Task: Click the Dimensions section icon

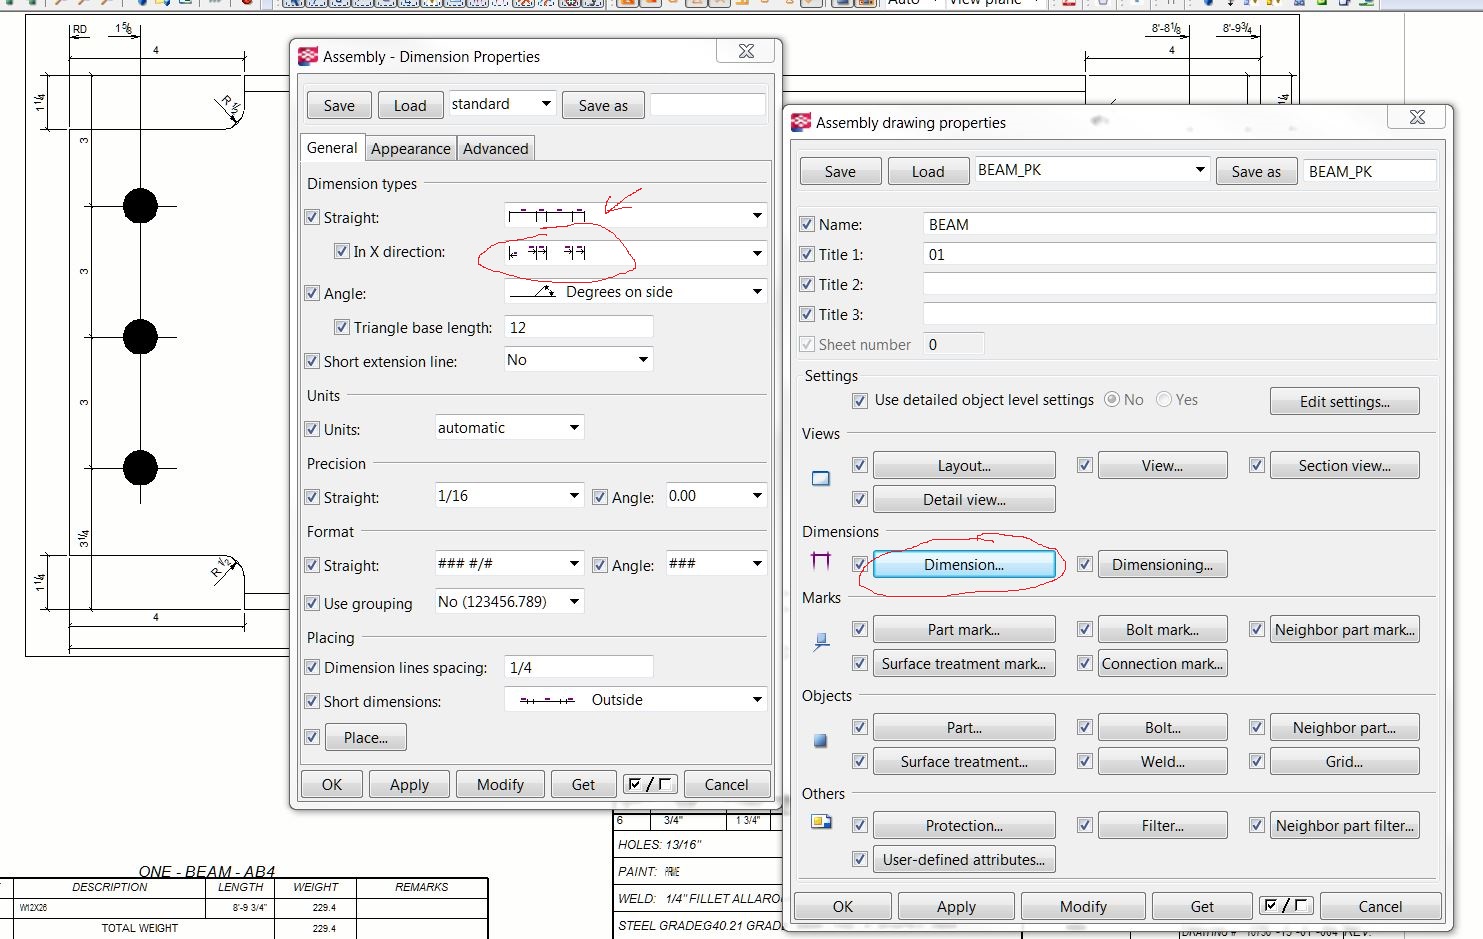Action: pyautogui.click(x=821, y=561)
